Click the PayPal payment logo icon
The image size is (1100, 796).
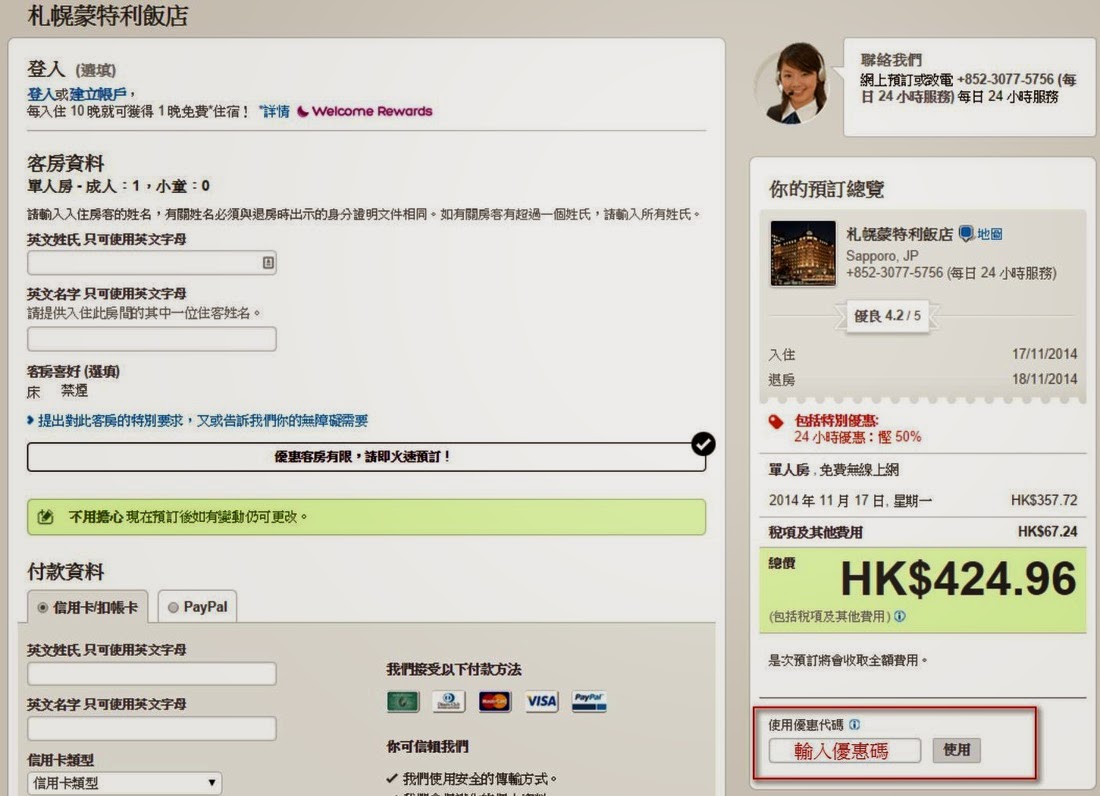tap(589, 701)
